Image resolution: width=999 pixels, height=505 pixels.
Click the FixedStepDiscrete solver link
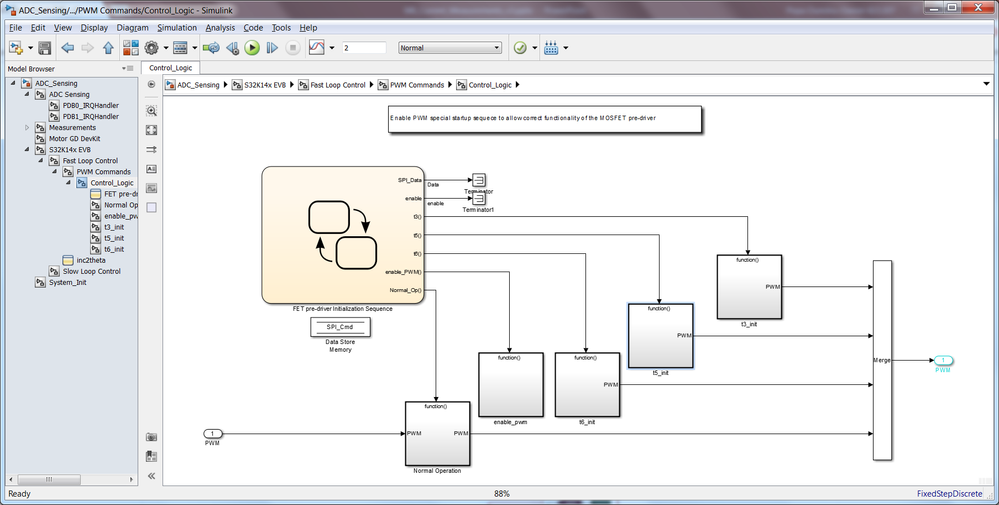(x=949, y=494)
